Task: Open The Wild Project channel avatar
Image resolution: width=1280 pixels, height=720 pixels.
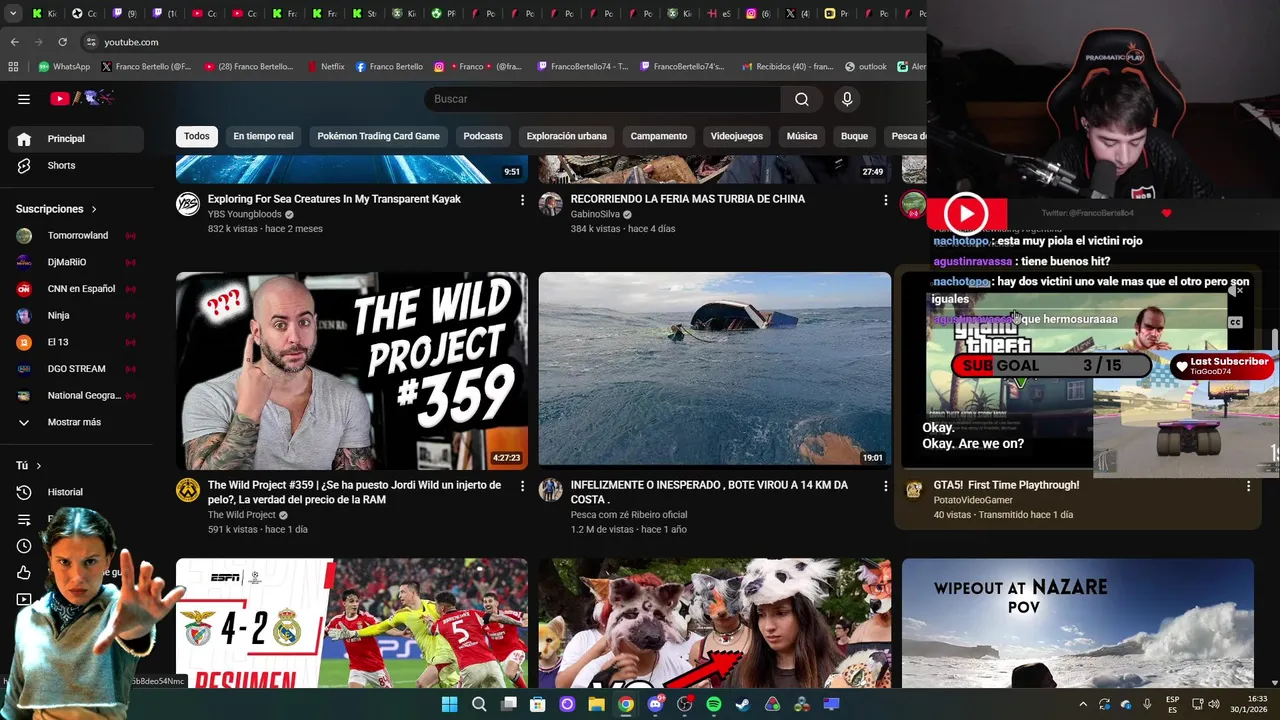Action: [188, 490]
